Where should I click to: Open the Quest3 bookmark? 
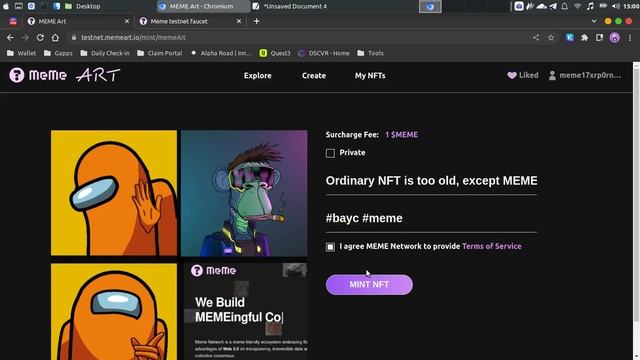click(x=275, y=53)
